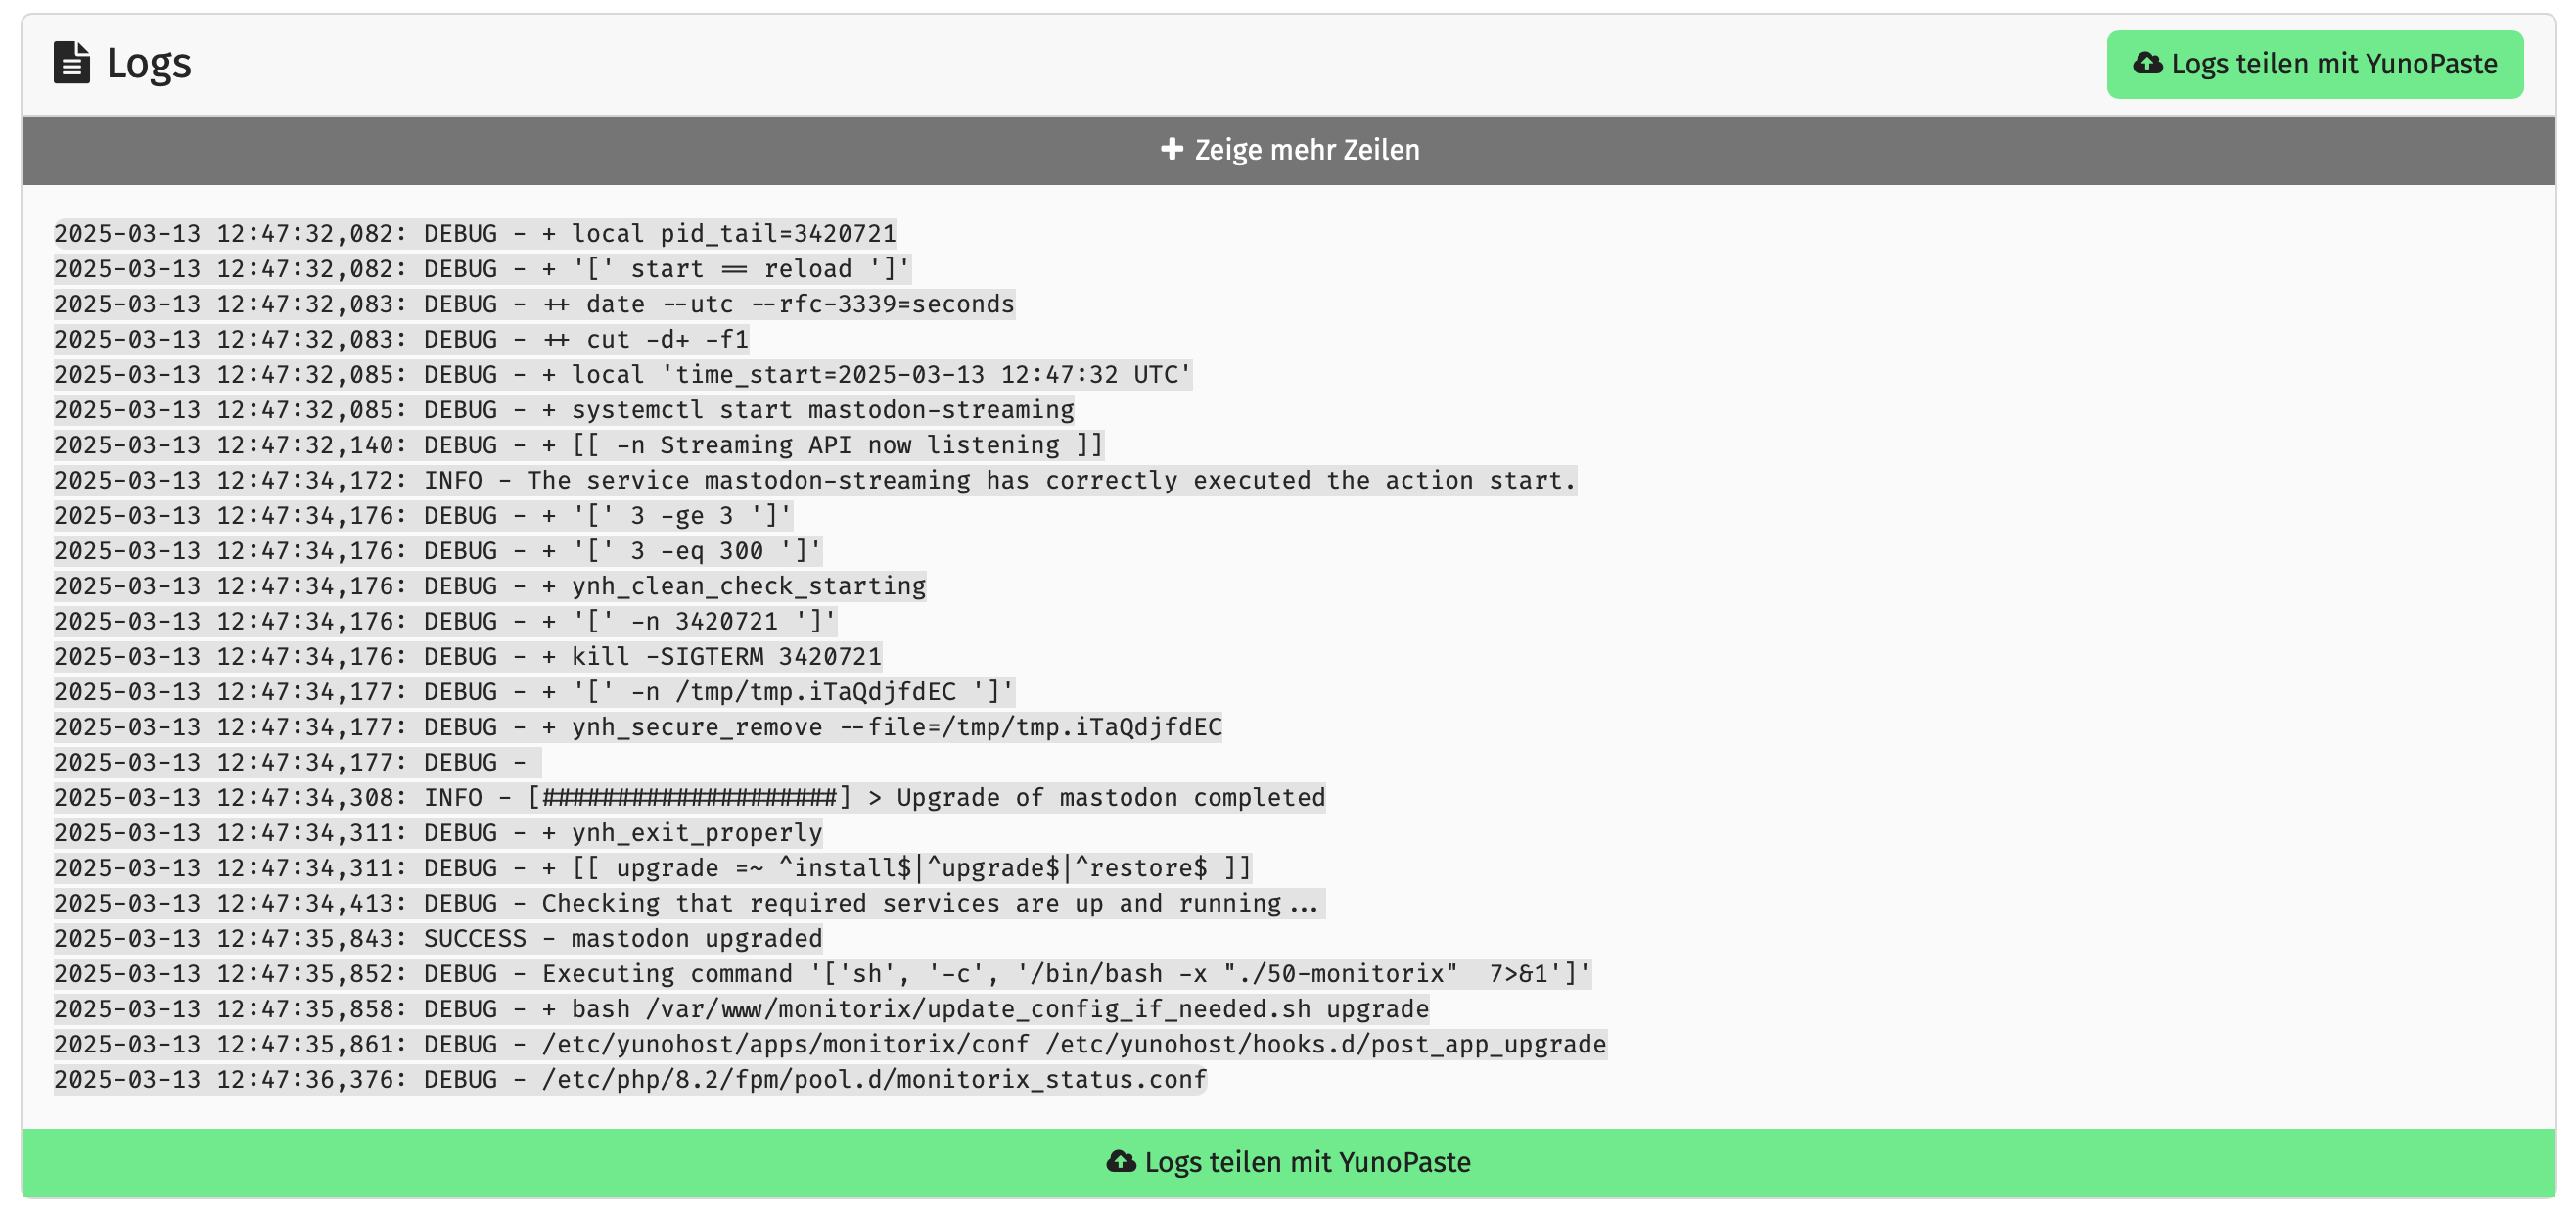The height and width of the screenshot is (1216, 2576).
Task: Click the ynh_secure_remove tmp file line
Action: 638,726
